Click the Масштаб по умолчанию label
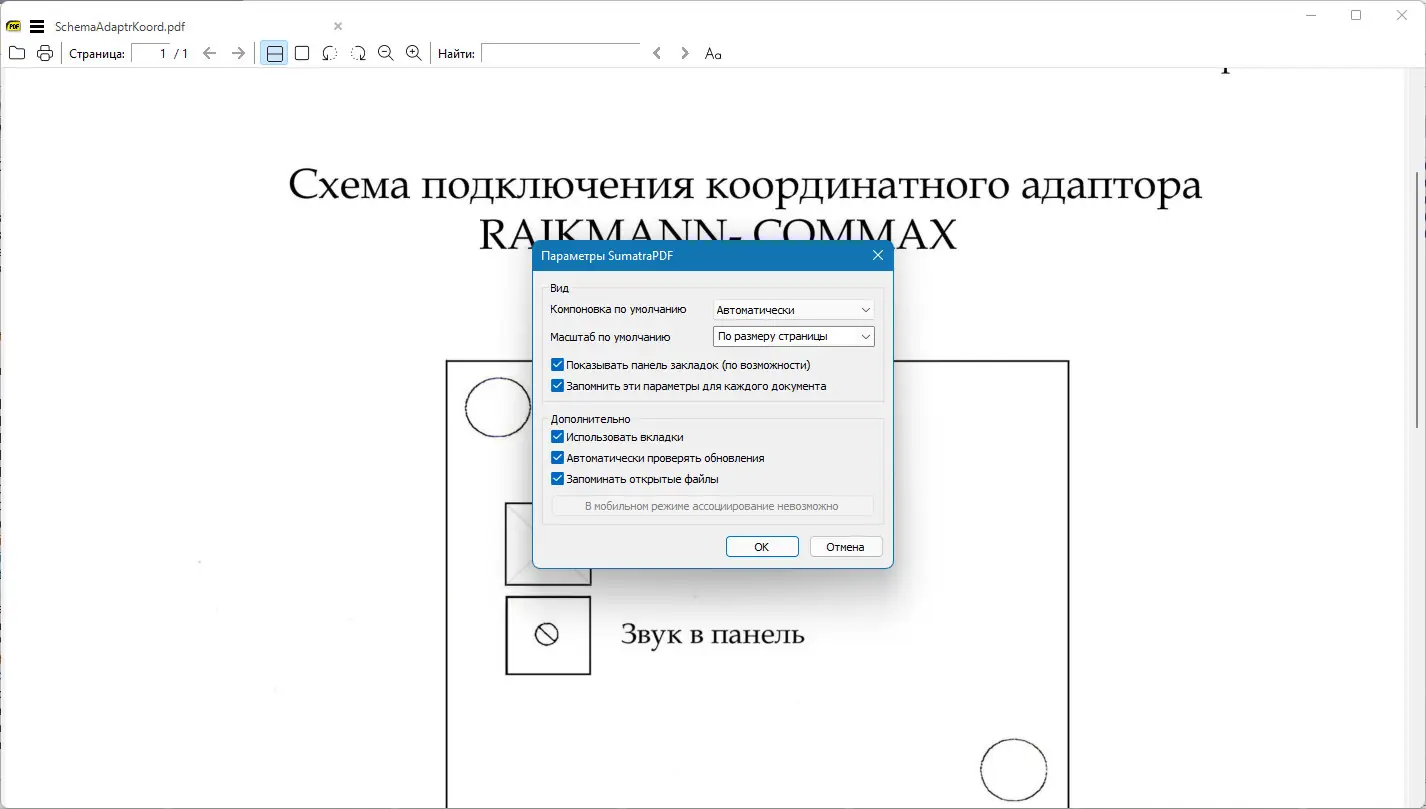The width and height of the screenshot is (1426, 809). 610,337
